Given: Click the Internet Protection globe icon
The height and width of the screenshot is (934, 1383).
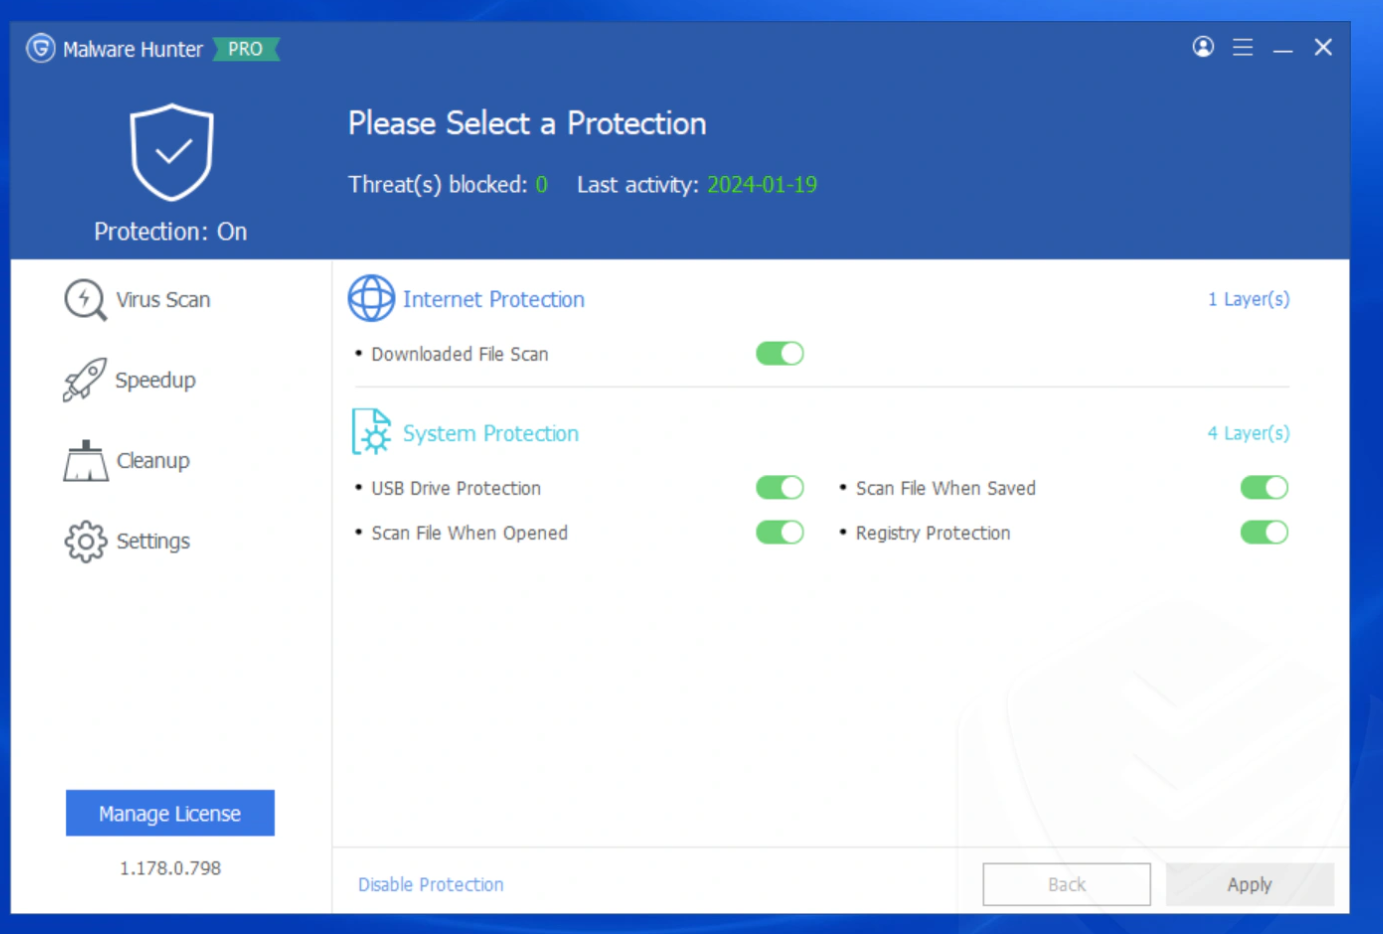Looking at the screenshot, I should [x=371, y=298].
